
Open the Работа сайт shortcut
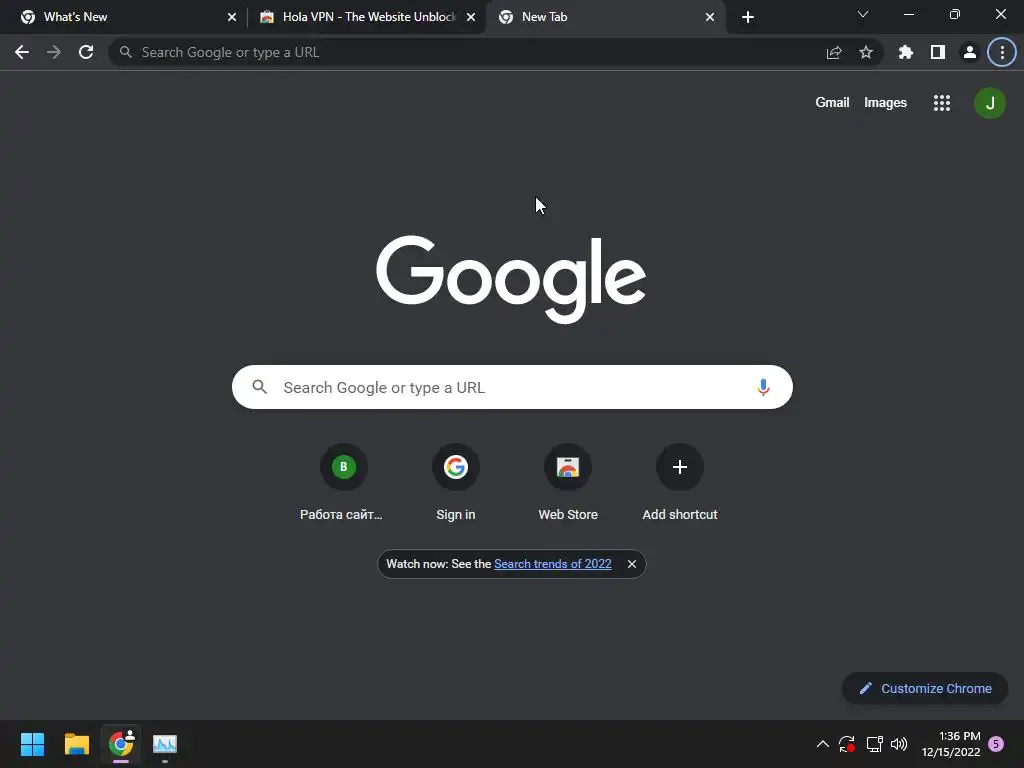click(342, 483)
